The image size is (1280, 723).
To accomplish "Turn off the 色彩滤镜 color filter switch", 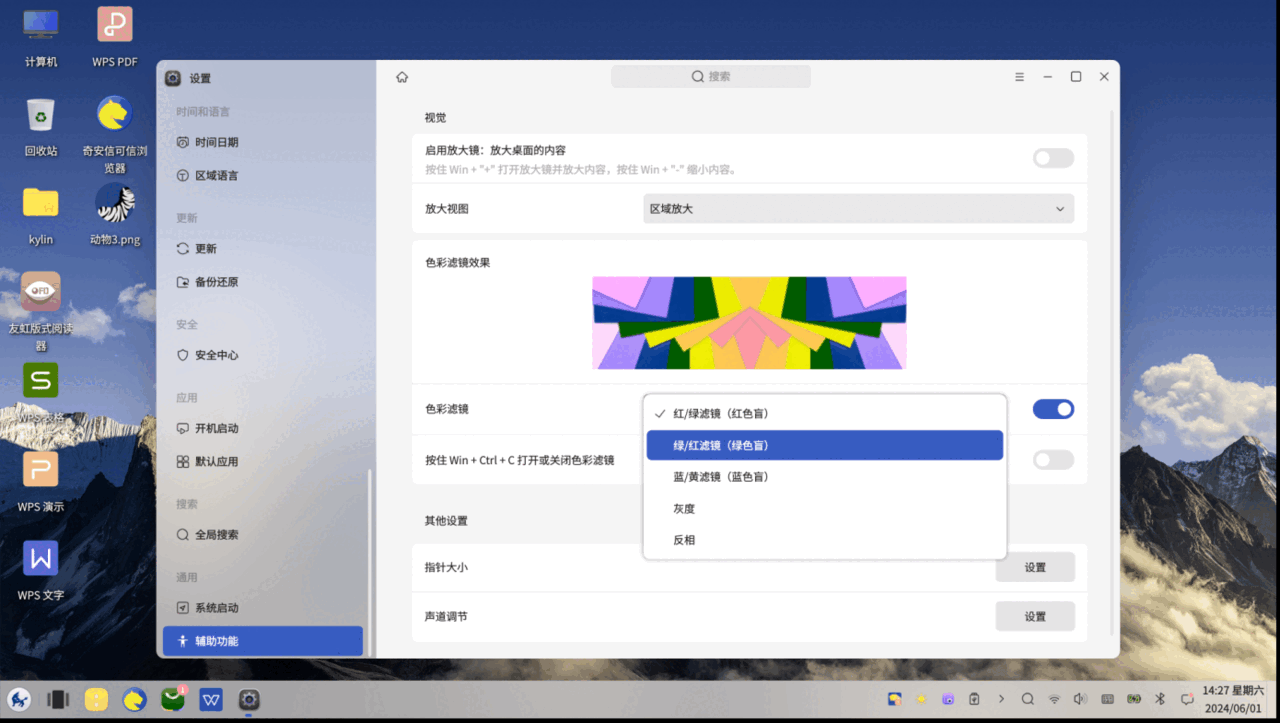I will [x=1053, y=409].
